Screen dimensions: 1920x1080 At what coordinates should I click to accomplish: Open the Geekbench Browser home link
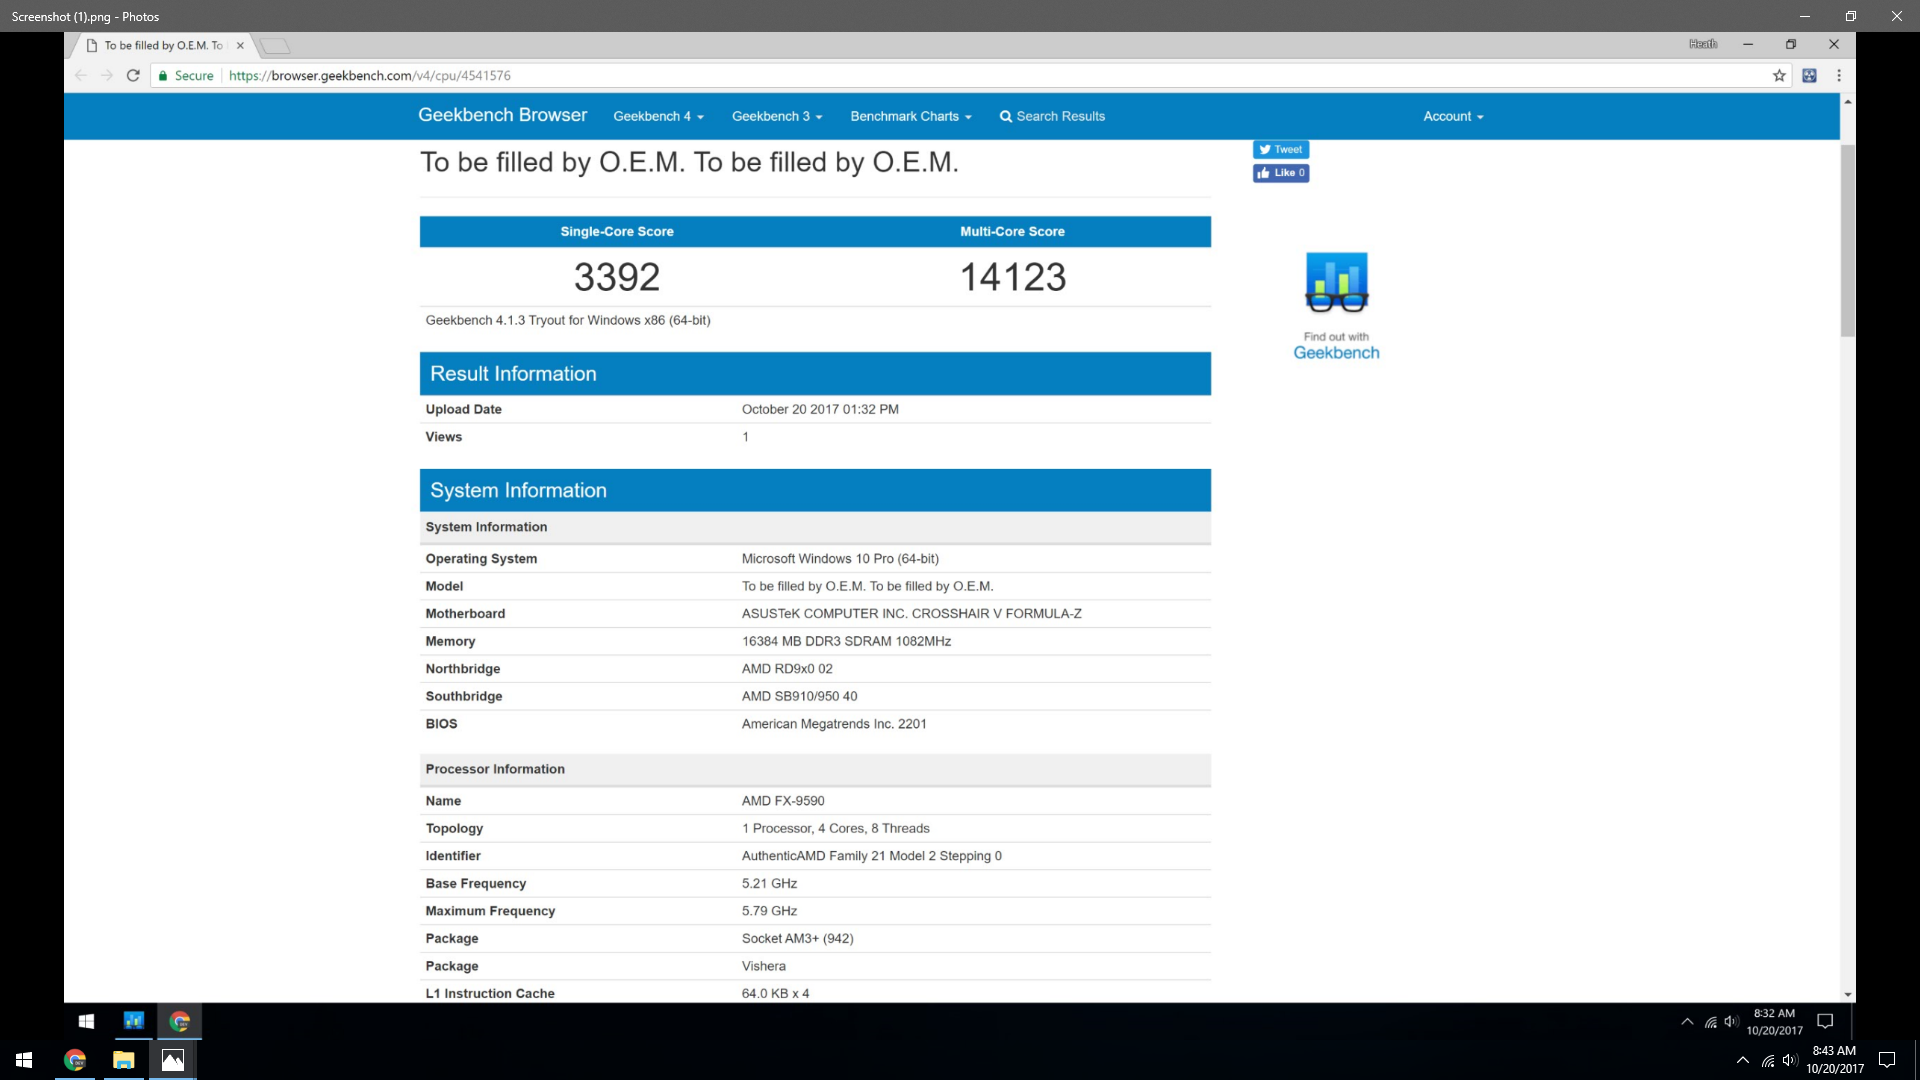tap(502, 115)
